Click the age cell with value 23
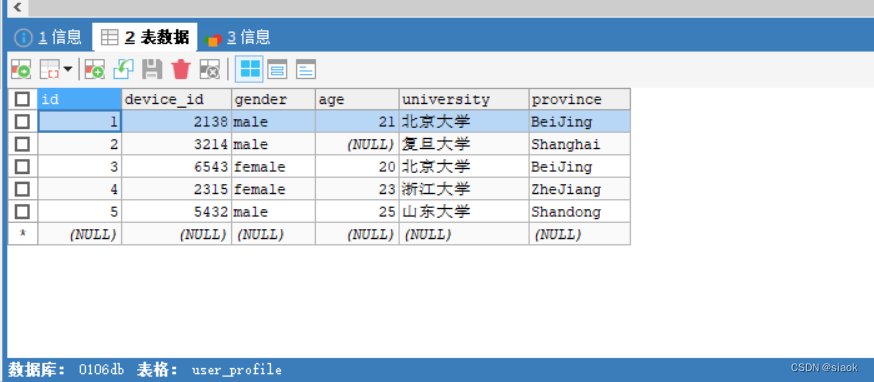Image resolution: width=874 pixels, height=382 pixels. tap(357, 189)
